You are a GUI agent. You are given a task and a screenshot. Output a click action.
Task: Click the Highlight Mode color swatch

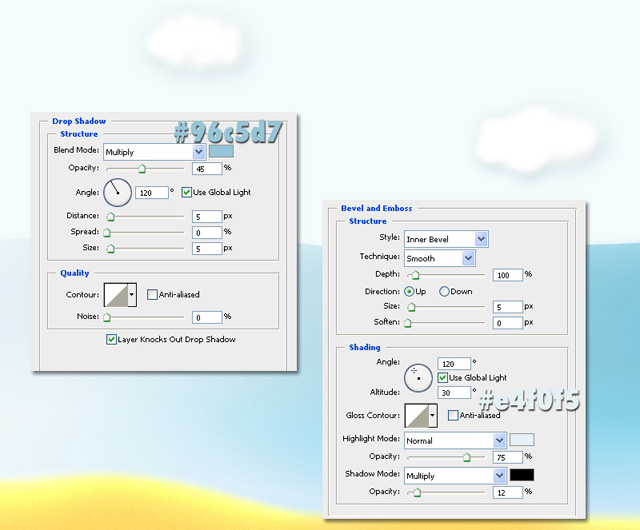(522, 440)
